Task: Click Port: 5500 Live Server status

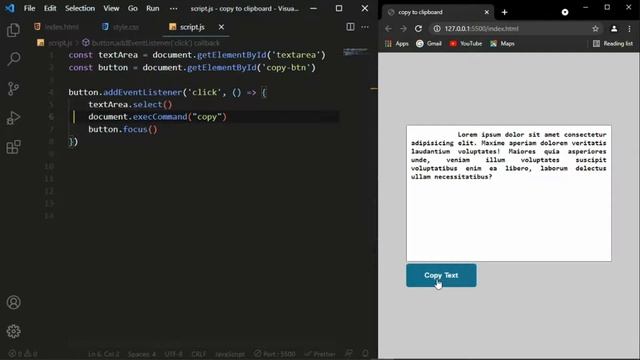Action: click(275, 354)
